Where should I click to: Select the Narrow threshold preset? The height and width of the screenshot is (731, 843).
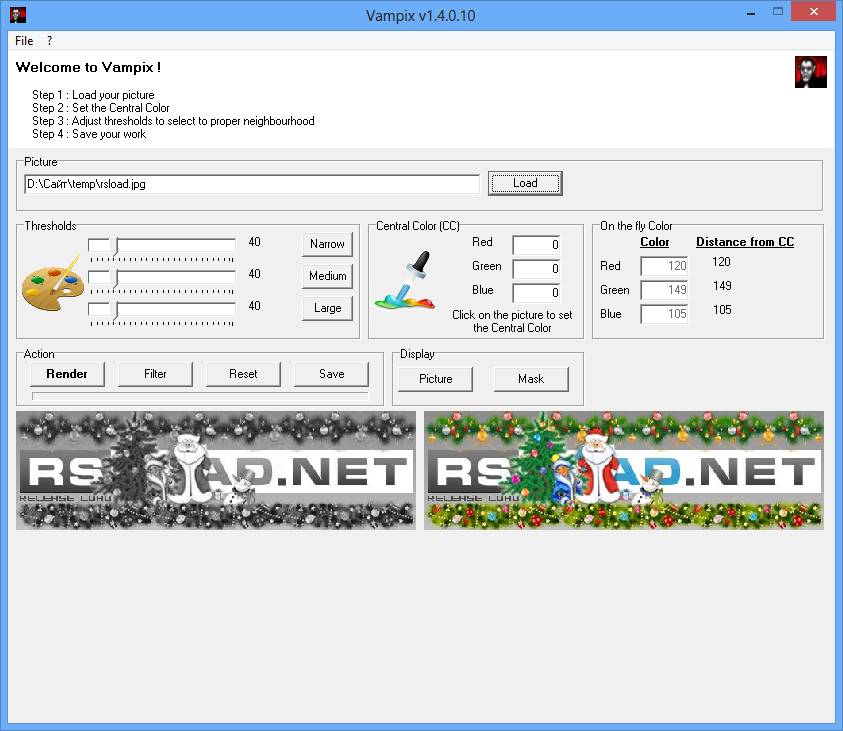point(327,244)
